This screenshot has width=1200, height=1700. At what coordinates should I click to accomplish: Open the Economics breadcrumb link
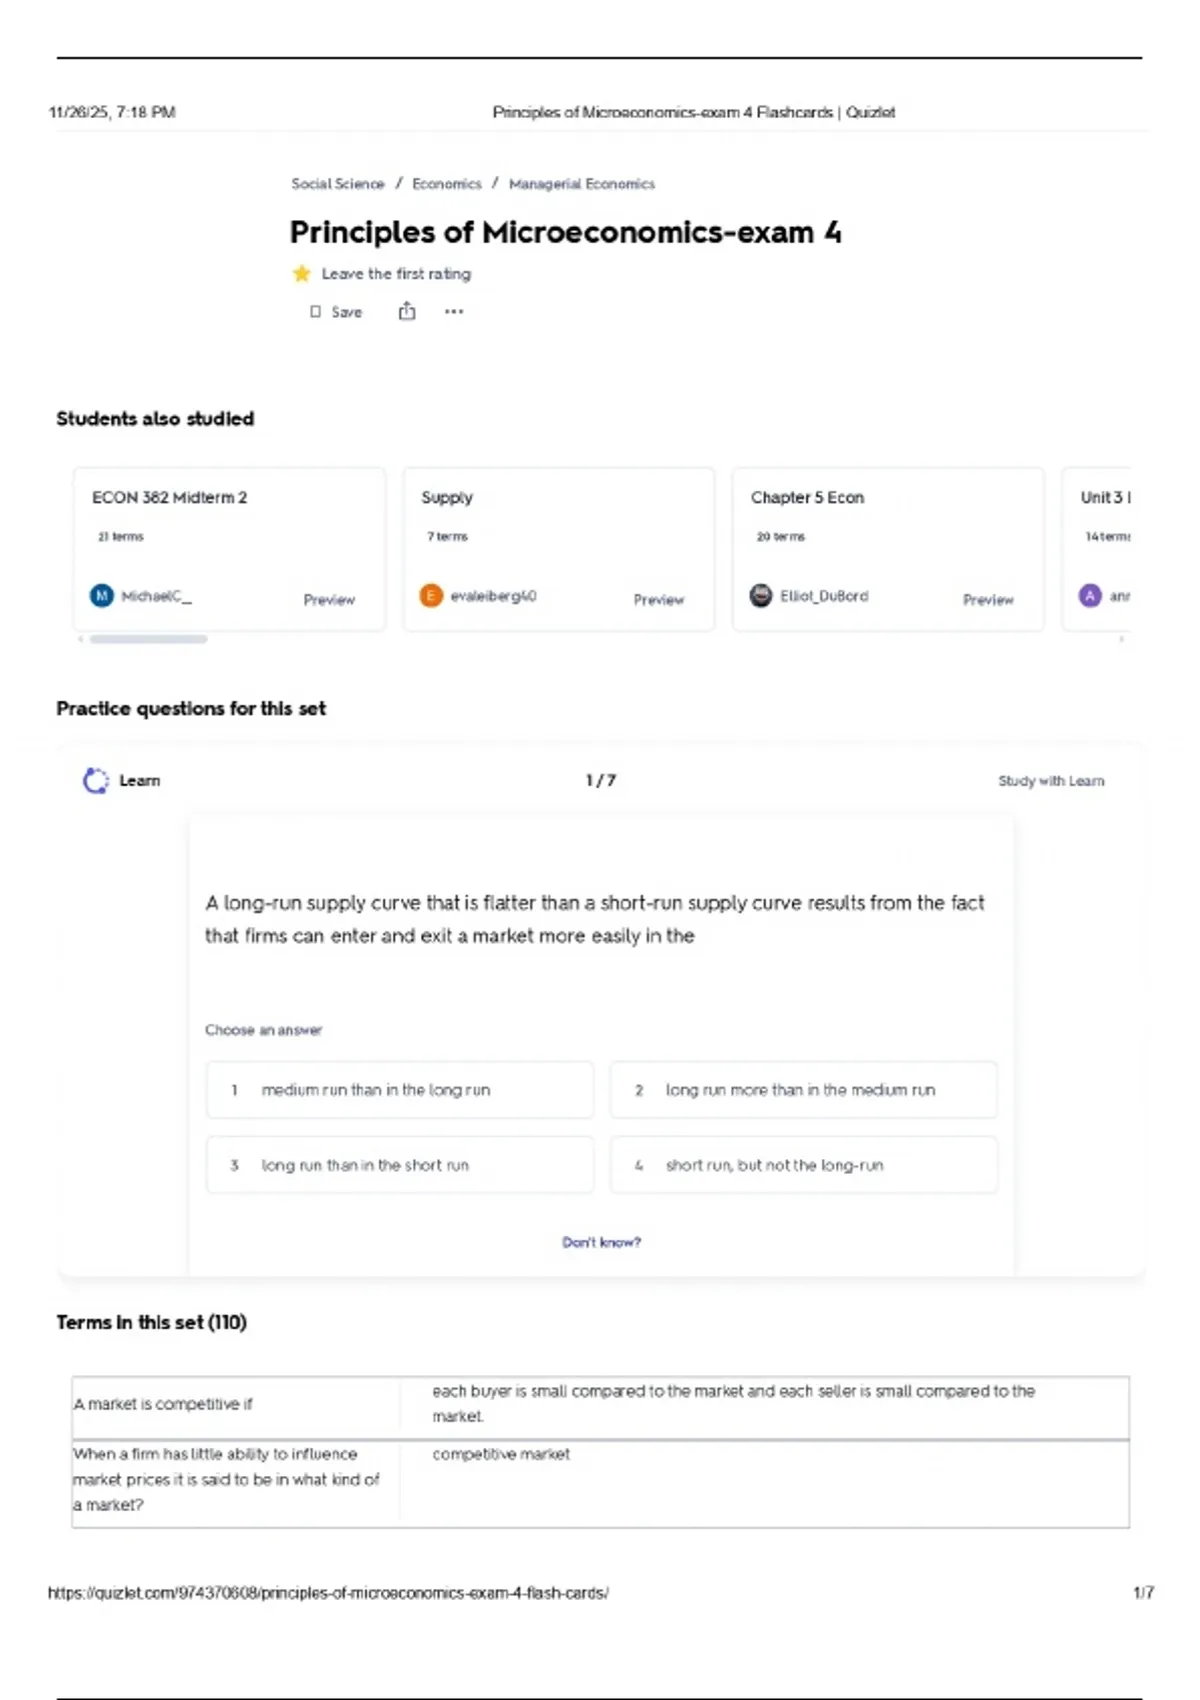click(x=447, y=184)
